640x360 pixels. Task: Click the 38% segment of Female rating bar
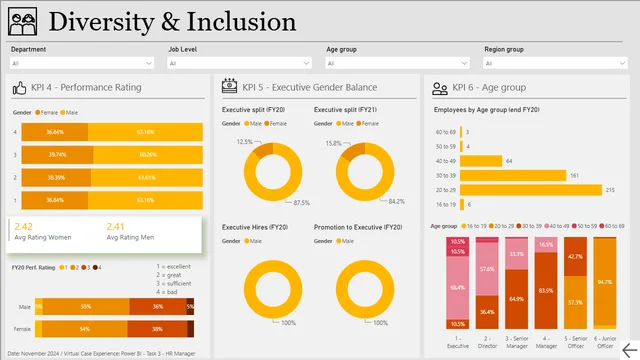click(x=157, y=329)
